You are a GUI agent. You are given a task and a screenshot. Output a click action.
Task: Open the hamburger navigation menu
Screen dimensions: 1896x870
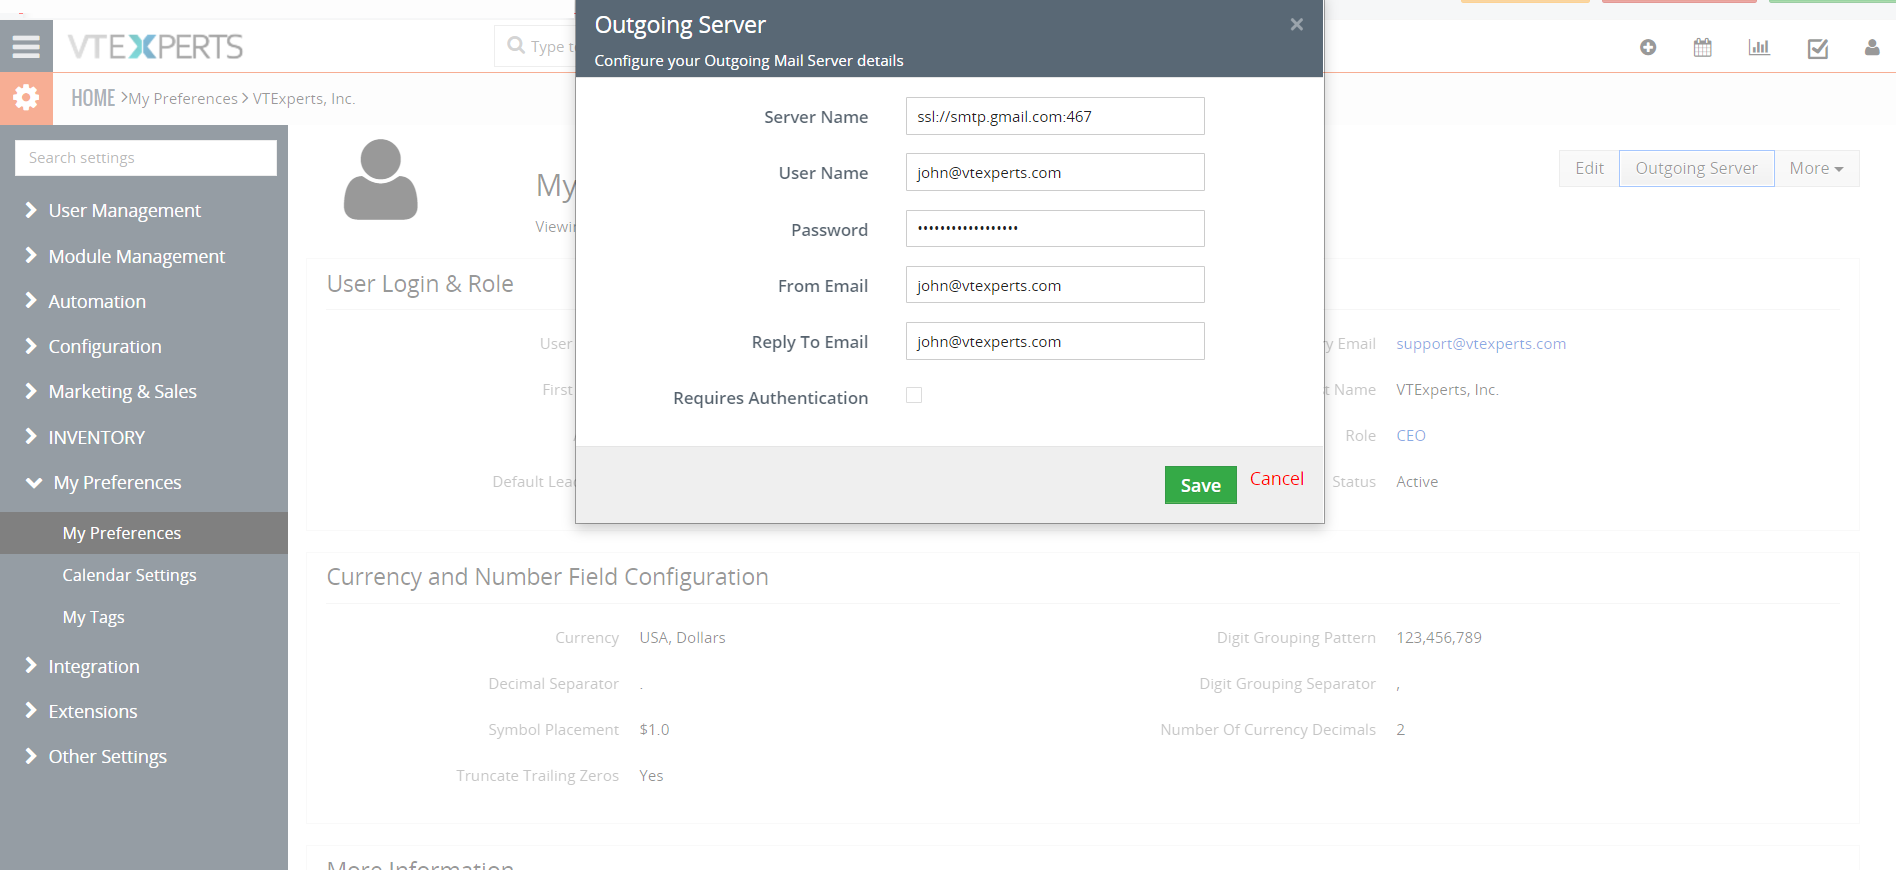click(26, 46)
